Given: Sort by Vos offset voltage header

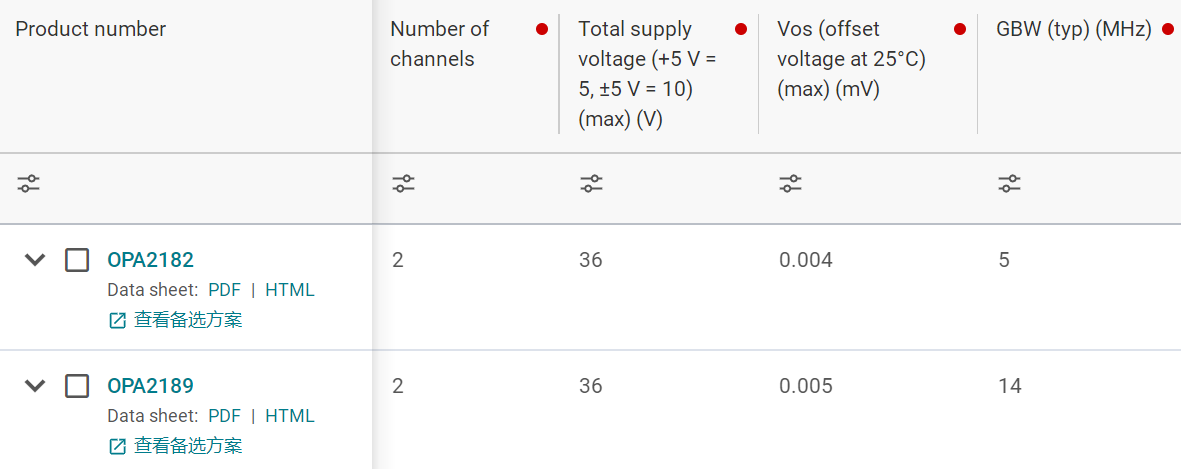Looking at the screenshot, I should click(851, 59).
